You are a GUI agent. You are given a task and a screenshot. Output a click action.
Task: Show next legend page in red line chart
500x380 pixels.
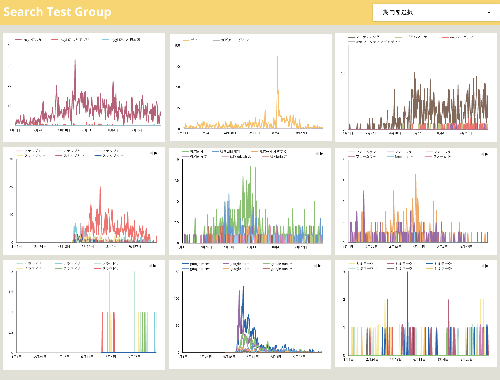click(155, 153)
